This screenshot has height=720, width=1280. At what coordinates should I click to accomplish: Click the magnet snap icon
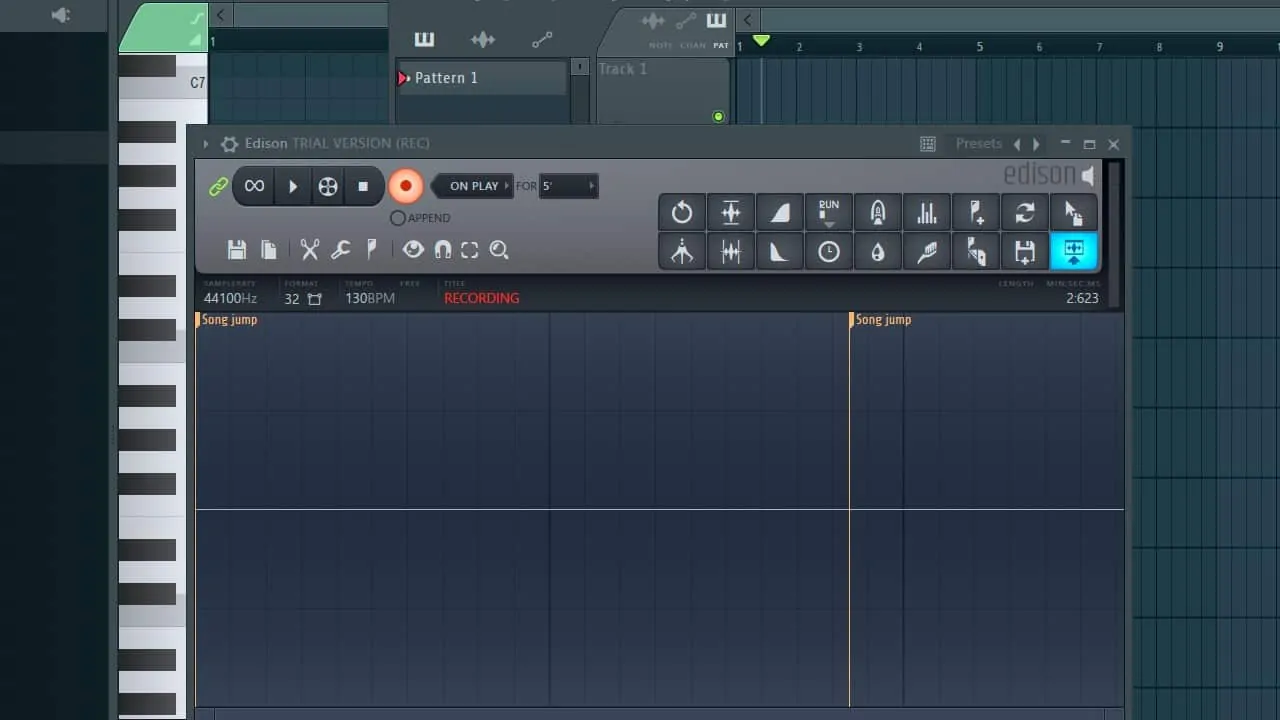(x=442, y=250)
